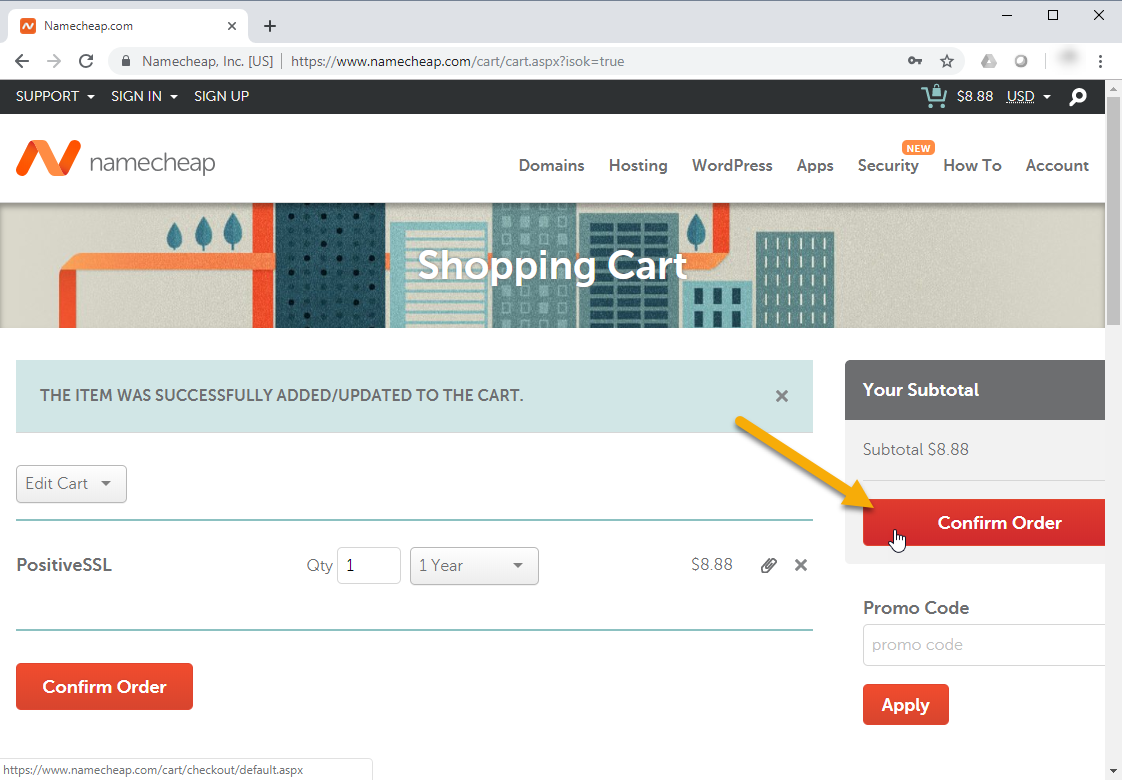Click Confirm Order below the cart items
This screenshot has width=1122, height=780.
click(x=104, y=686)
